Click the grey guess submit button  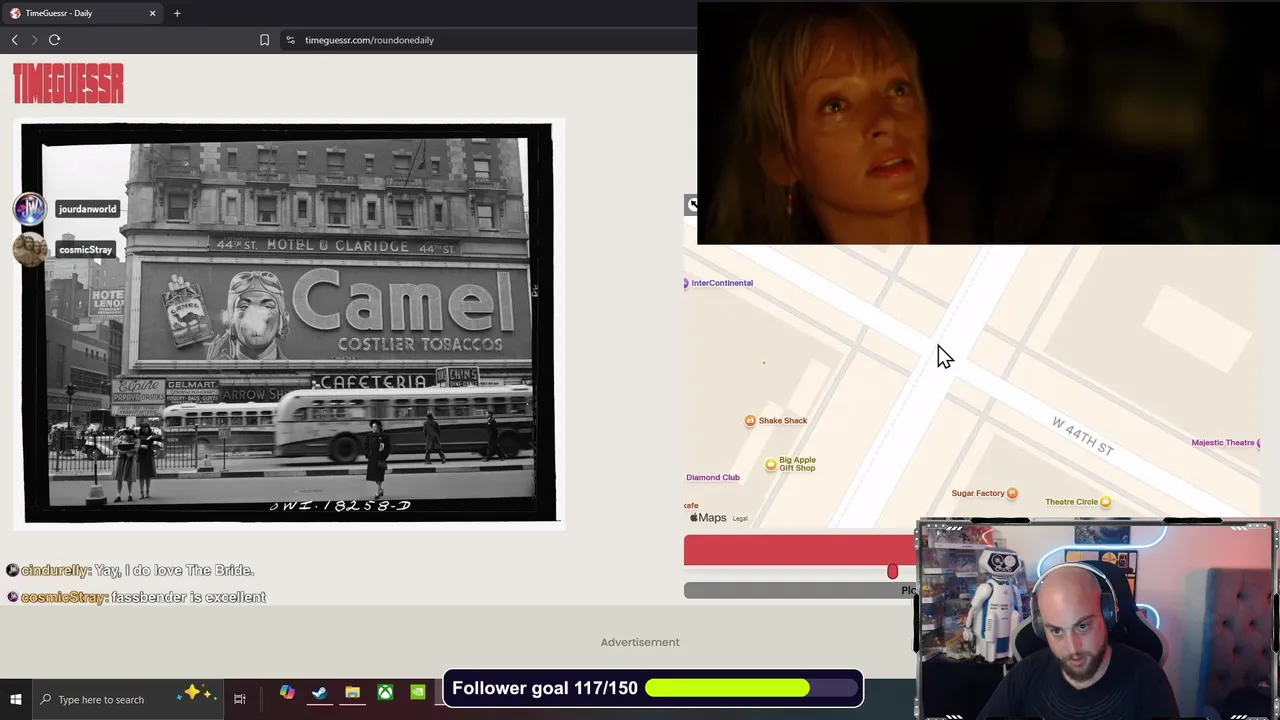[800, 590]
